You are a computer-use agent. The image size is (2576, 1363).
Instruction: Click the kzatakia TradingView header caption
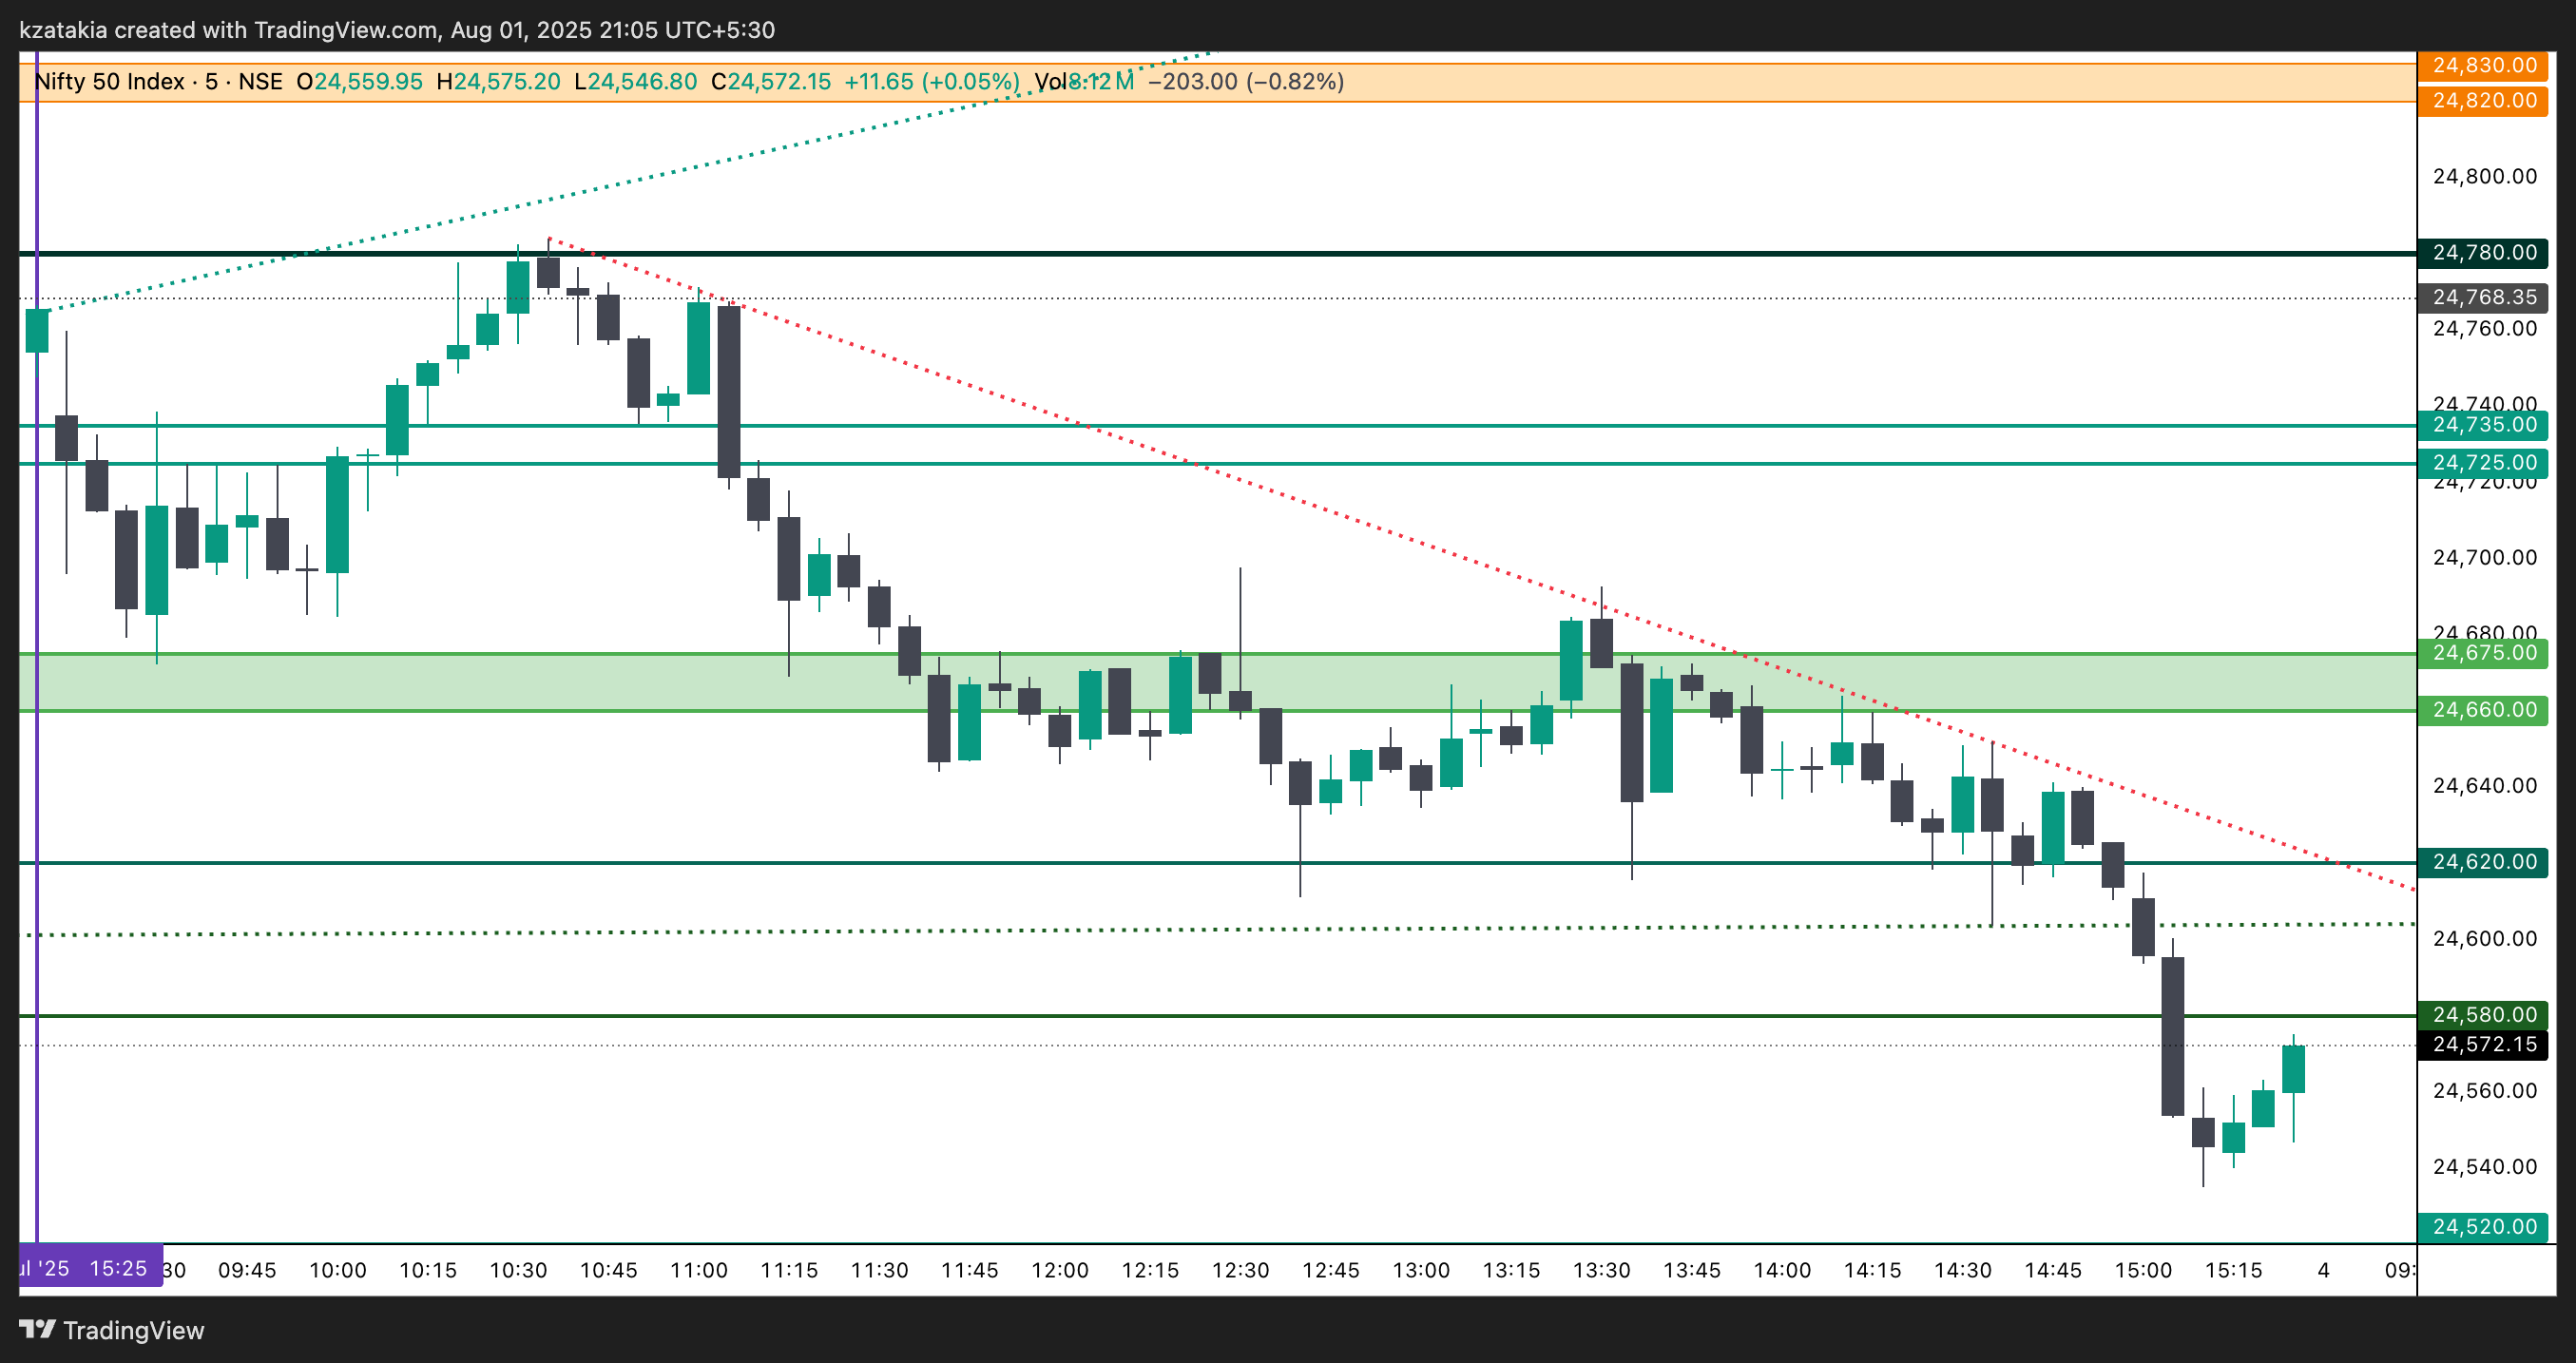[x=397, y=30]
